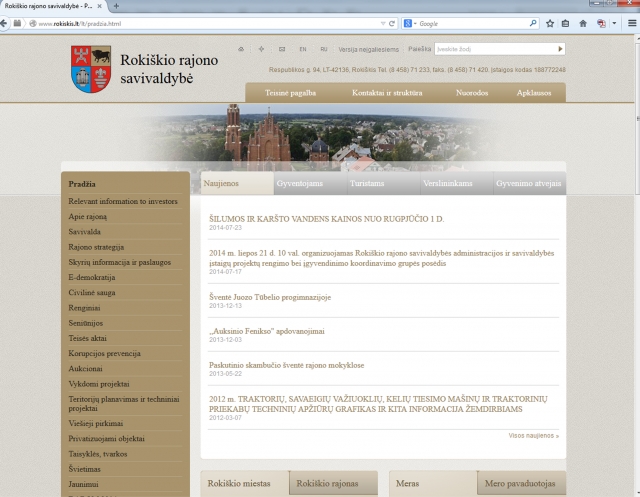Open Relevant information to investors
Viewport: 640px width, 497px height.
coord(123,201)
